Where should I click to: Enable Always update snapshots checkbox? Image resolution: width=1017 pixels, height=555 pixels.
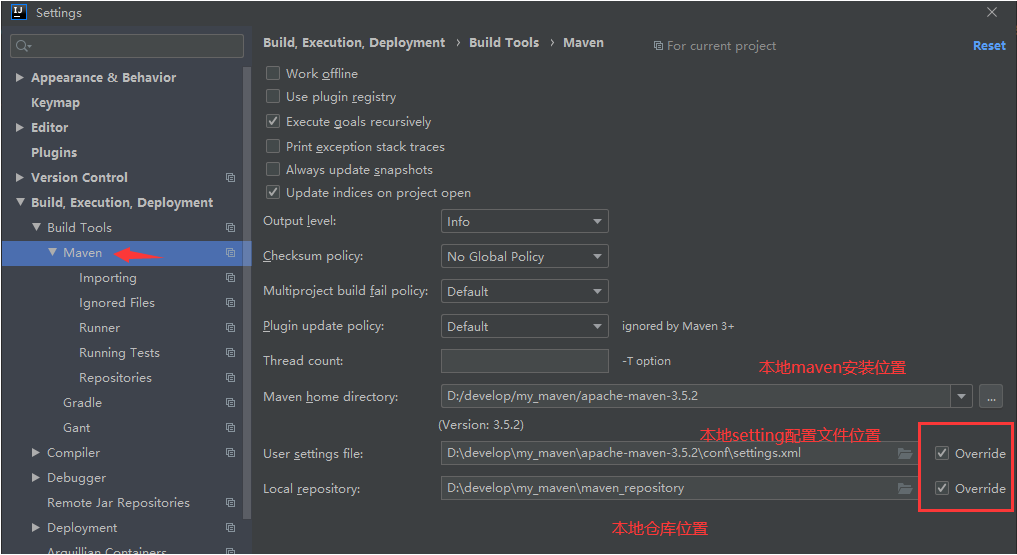point(273,169)
